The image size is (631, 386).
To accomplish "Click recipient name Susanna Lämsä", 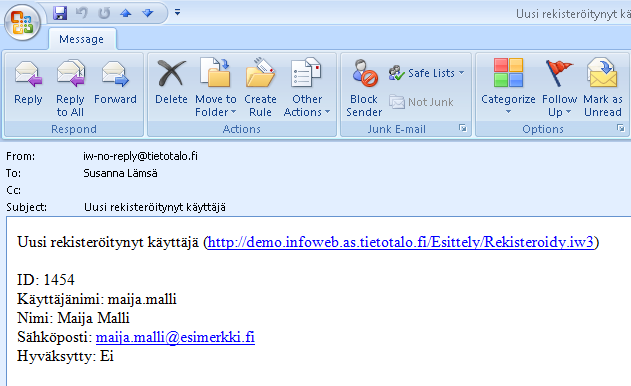I will click(x=120, y=173).
